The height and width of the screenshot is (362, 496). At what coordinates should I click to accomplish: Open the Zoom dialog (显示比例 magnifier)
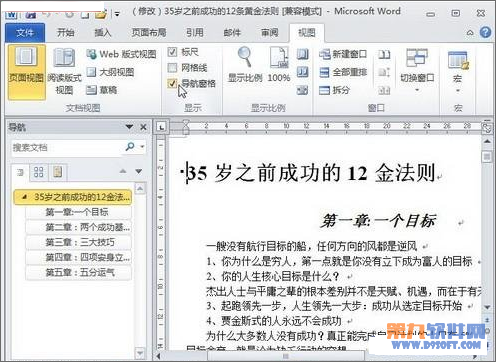pyautogui.click(x=245, y=65)
